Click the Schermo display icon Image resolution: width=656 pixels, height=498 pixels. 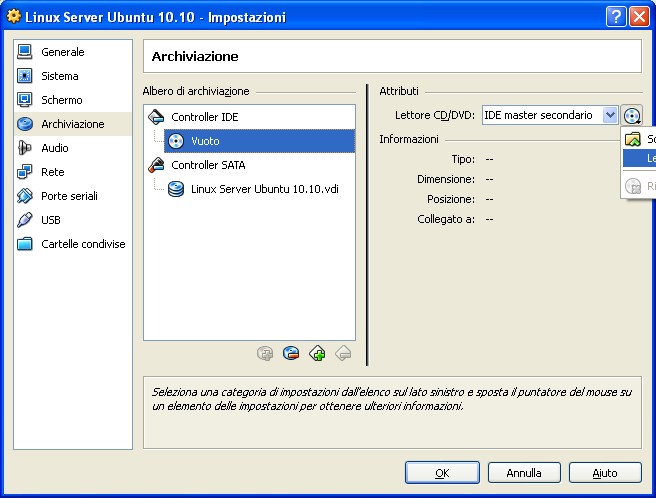click(x=25, y=100)
